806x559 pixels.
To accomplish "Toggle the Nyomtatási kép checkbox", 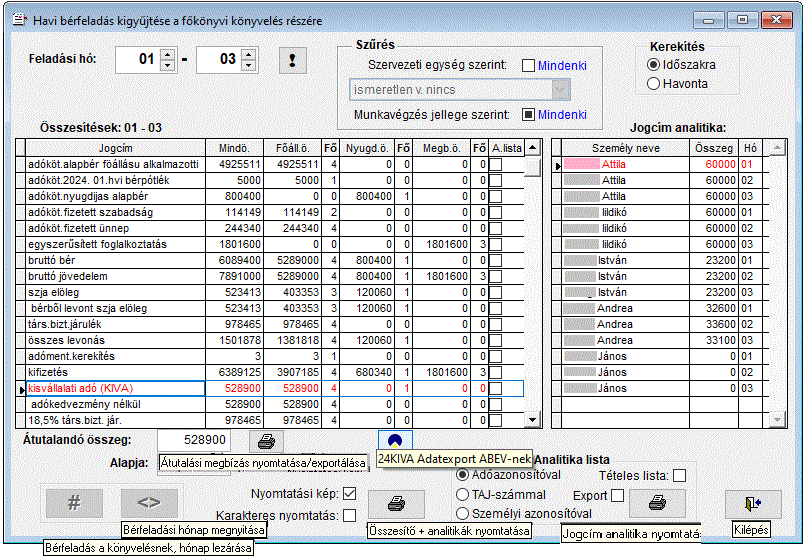I will point(349,494).
